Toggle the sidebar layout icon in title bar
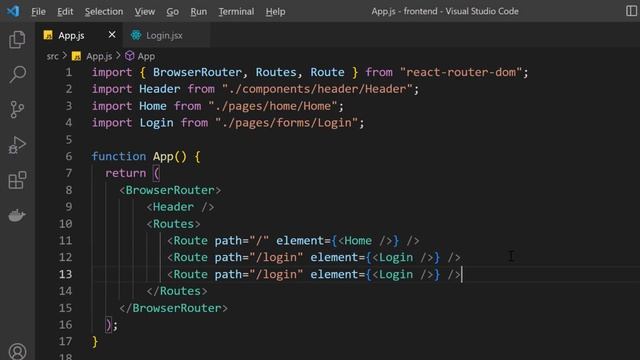The width and height of the screenshot is (640, 360). coord(631,11)
